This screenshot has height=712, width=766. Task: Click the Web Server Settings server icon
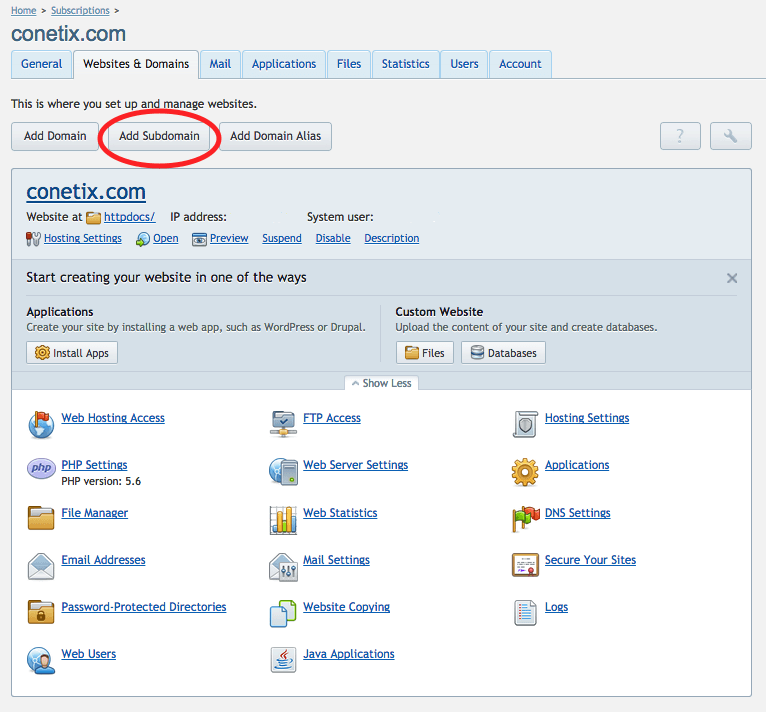click(283, 471)
